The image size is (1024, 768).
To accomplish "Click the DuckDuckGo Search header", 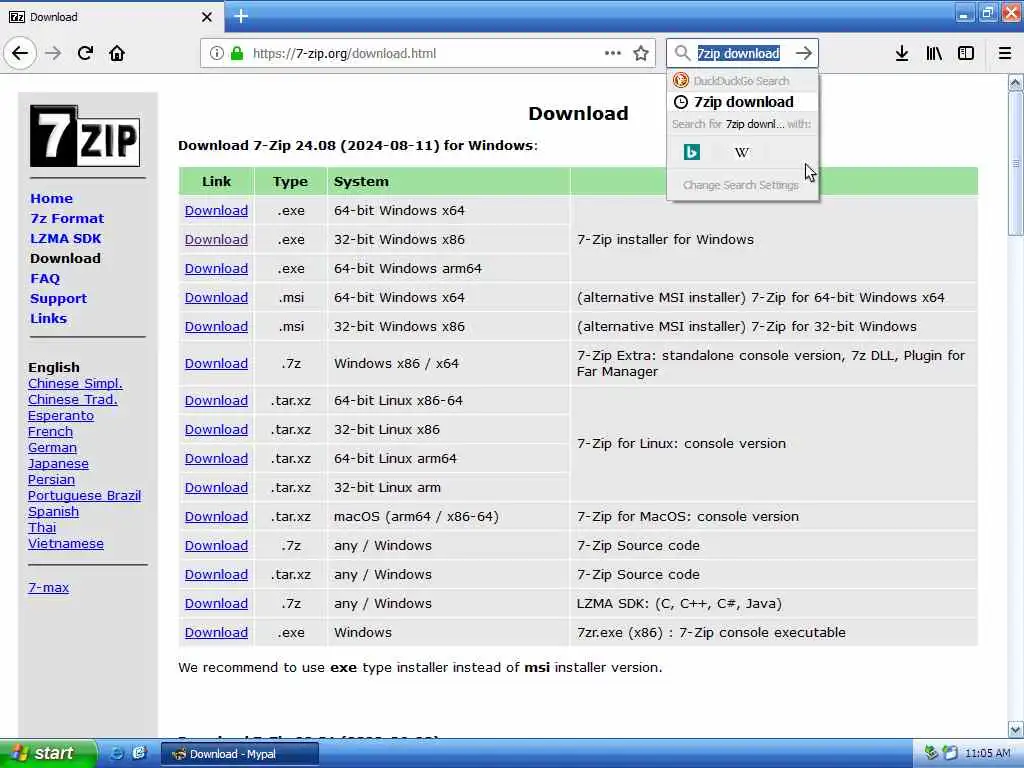I will pos(743,81).
